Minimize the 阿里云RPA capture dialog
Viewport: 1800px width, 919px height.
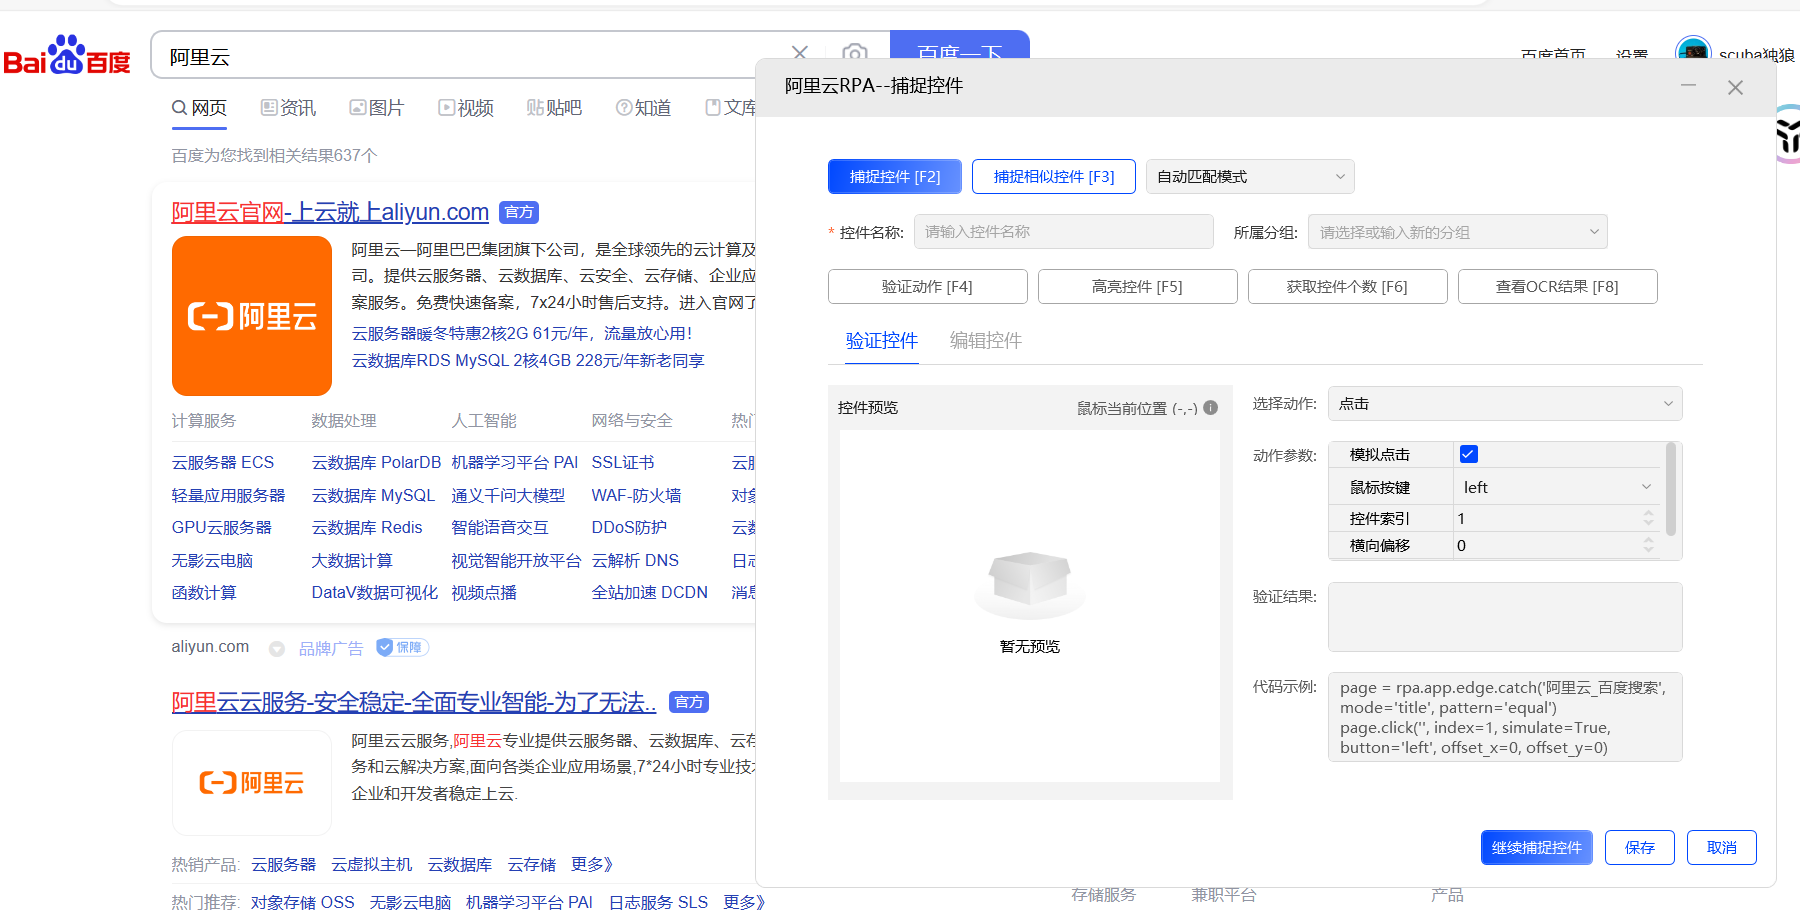click(1688, 86)
